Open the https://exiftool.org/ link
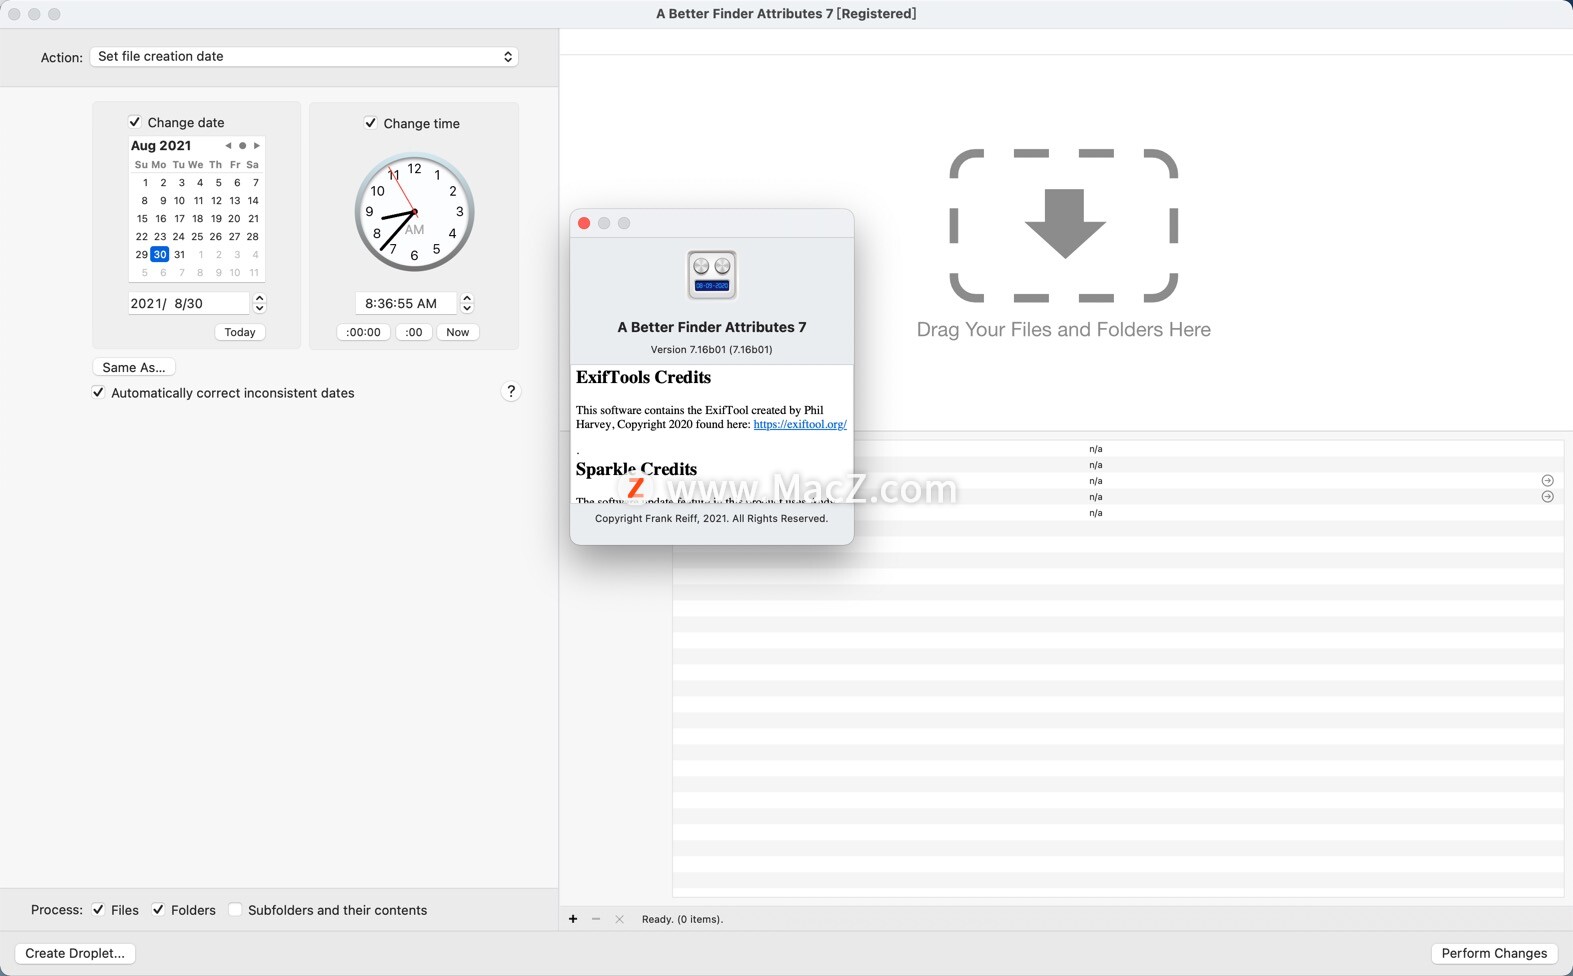The width and height of the screenshot is (1573, 976). 800,425
